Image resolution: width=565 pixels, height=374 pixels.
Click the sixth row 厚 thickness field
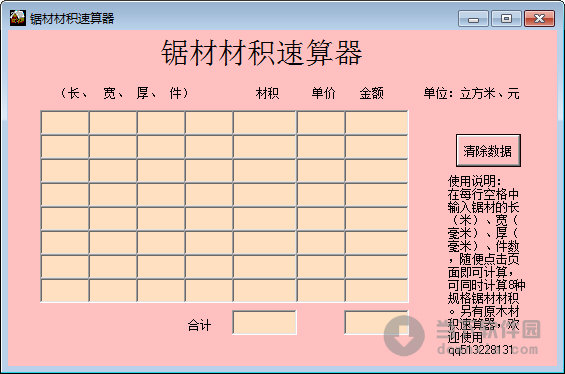(161, 243)
